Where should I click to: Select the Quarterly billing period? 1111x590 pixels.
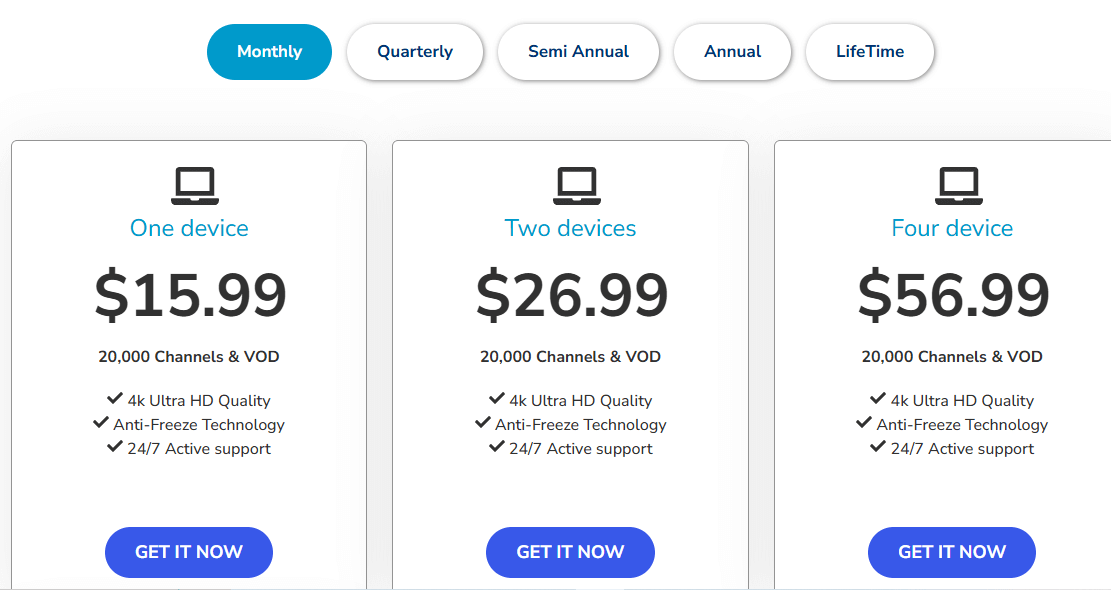(x=414, y=51)
